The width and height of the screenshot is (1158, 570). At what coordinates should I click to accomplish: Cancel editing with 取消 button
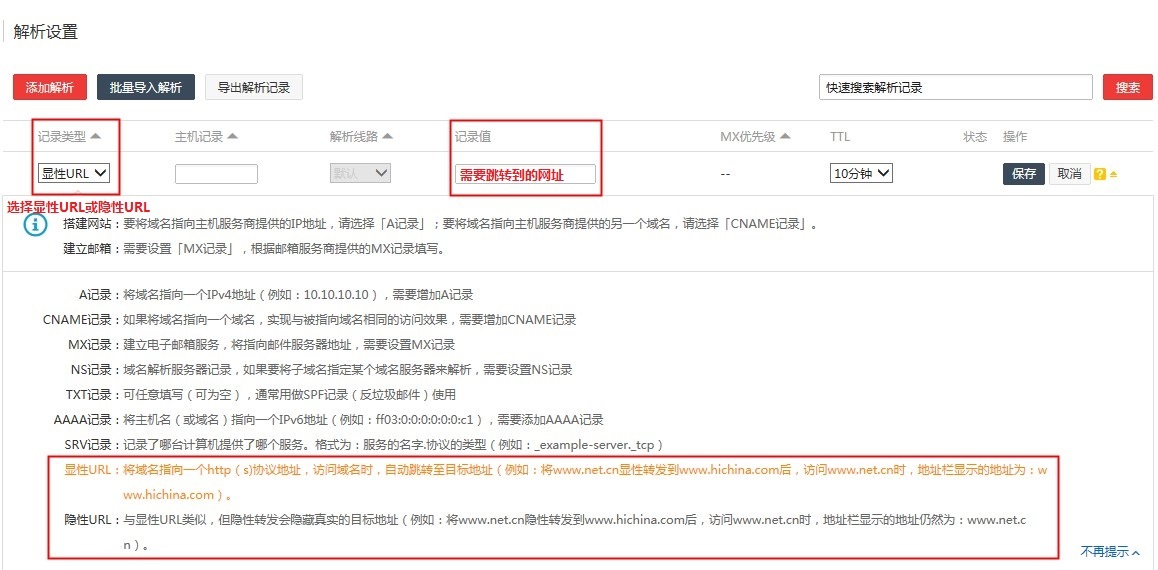click(1069, 173)
